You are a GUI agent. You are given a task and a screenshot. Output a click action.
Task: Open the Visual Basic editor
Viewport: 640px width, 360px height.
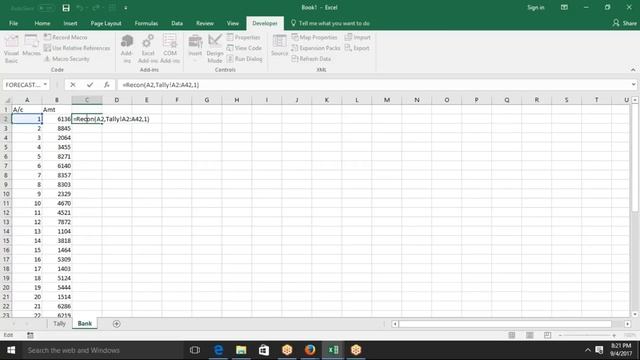pyautogui.click(x=11, y=49)
